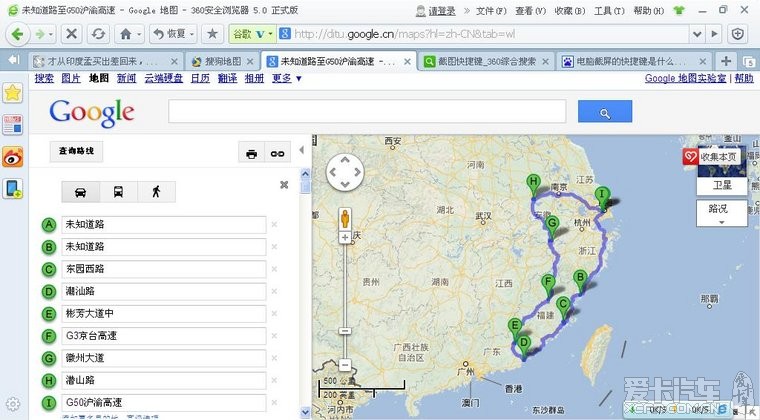
Task: Open the 帮助(H) menu
Action: coord(649,10)
